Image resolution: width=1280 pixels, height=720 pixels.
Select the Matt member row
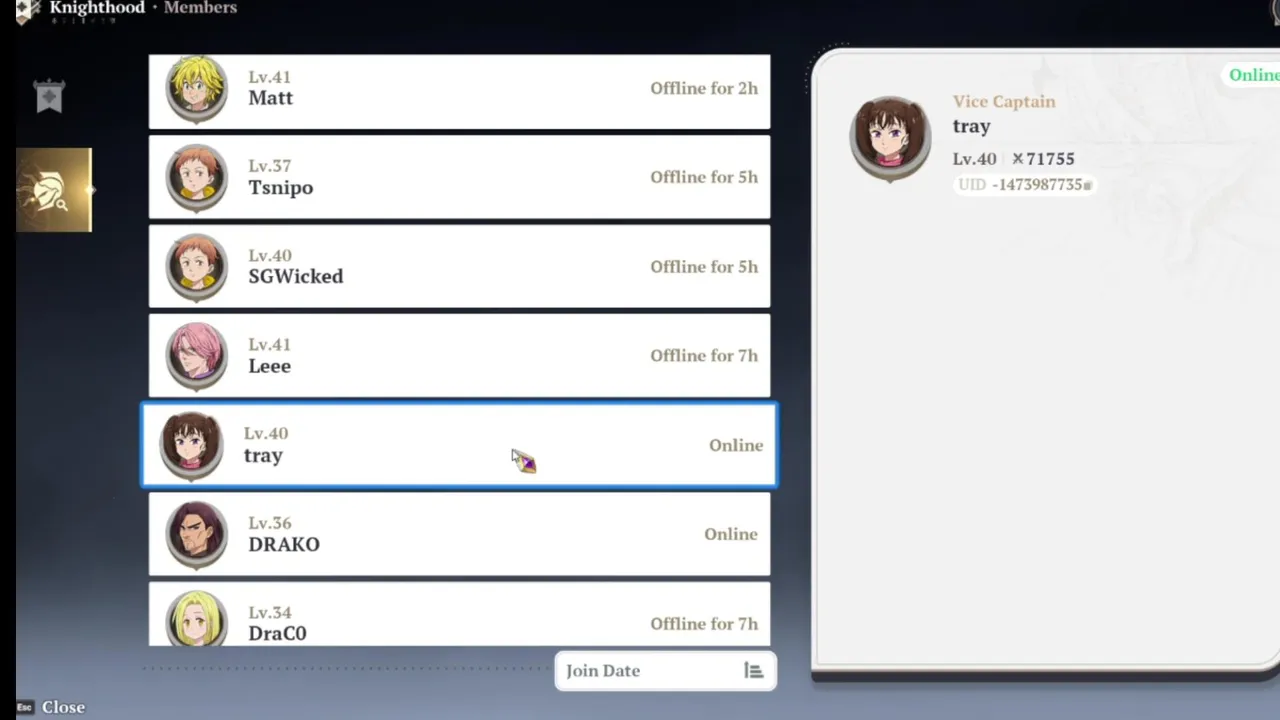coord(459,91)
